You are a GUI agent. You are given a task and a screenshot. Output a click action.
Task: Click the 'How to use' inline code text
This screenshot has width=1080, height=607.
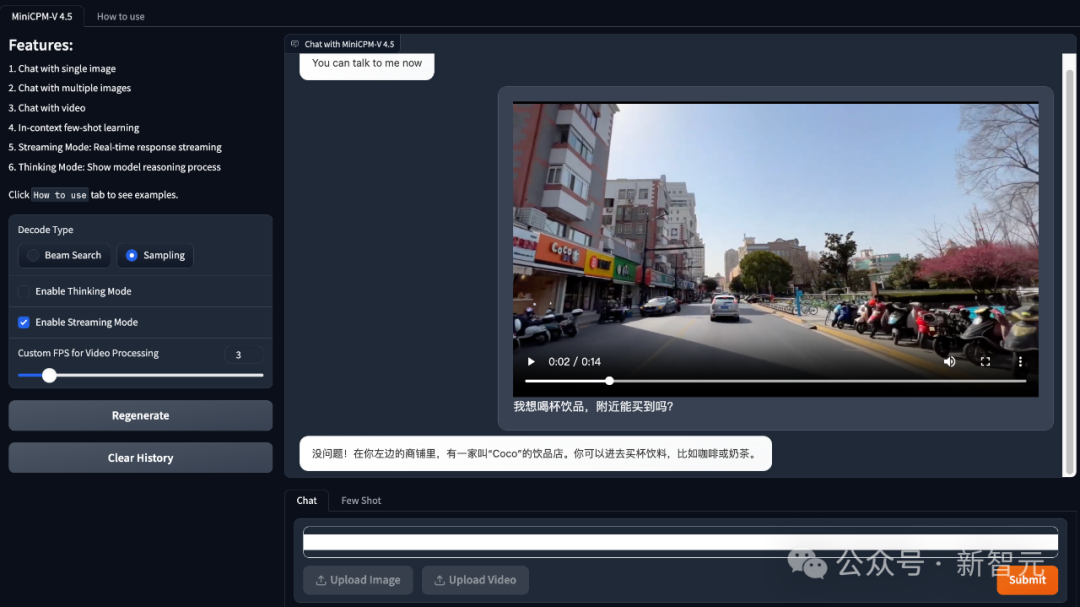(60, 195)
